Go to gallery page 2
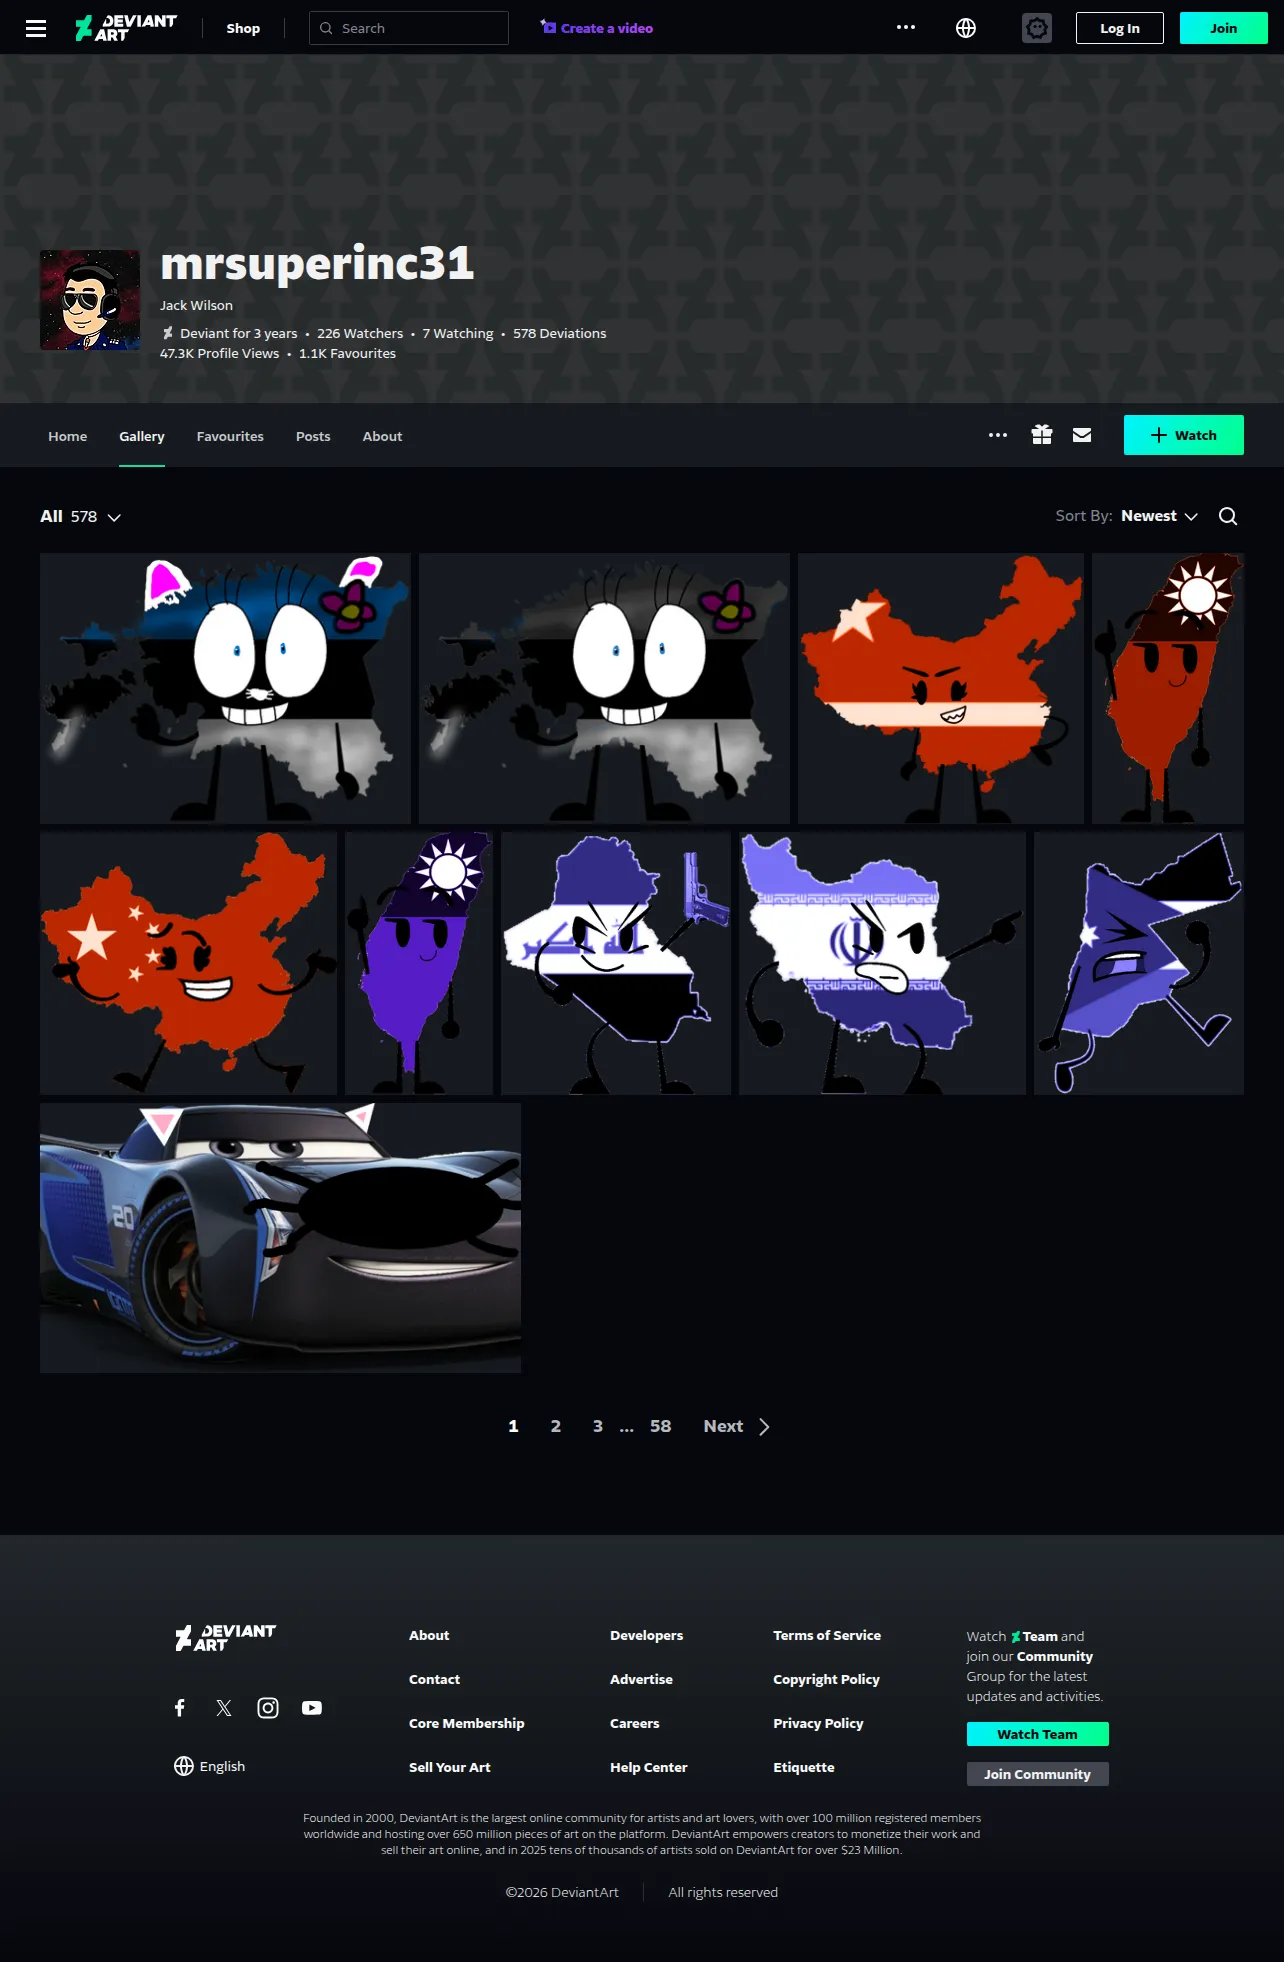The image size is (1284, 1962). (x=556, y=1426)
